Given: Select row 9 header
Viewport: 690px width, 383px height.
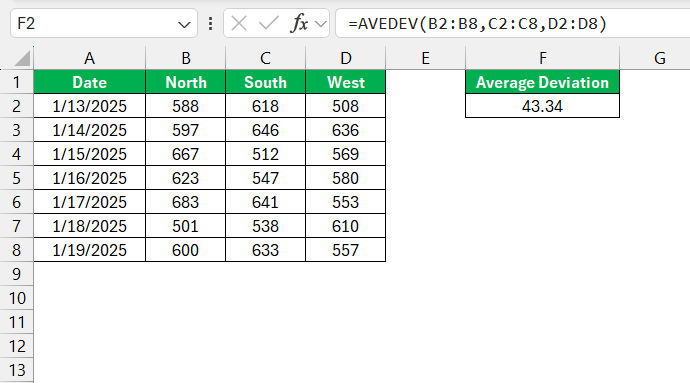Looking at the screenshot, I should pos(17,274).
